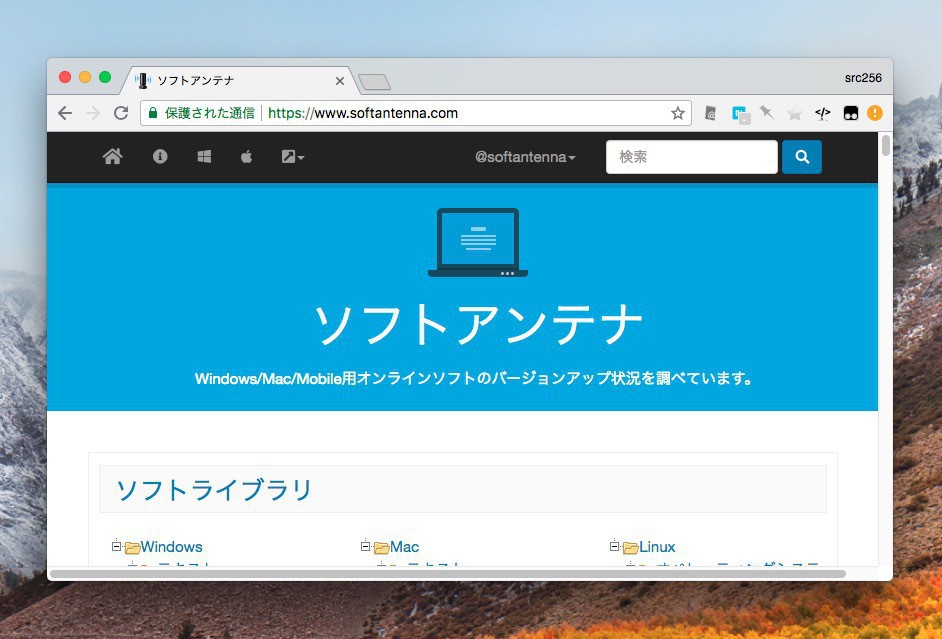Close the ソフトアンテナ tab
The image size is (942, 639).
(x=339, y=80)
